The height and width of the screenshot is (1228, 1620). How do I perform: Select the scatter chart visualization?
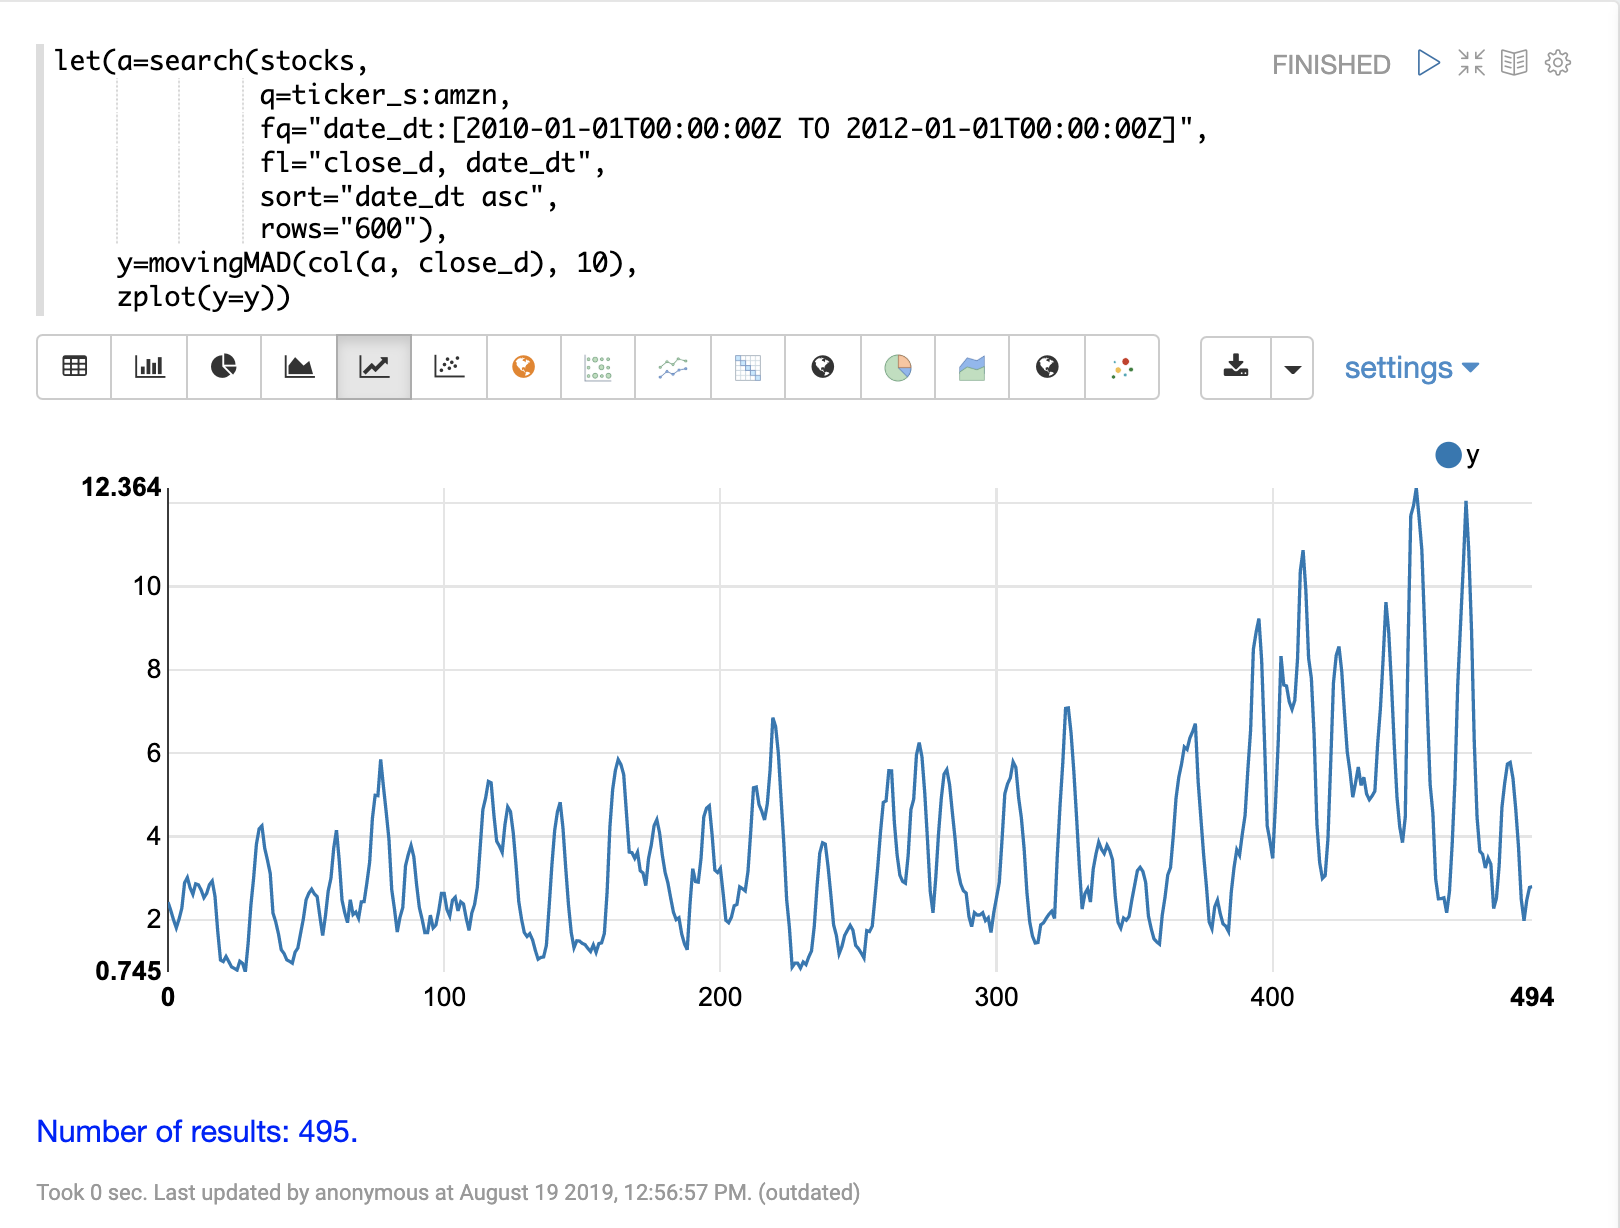coord(449,367)
